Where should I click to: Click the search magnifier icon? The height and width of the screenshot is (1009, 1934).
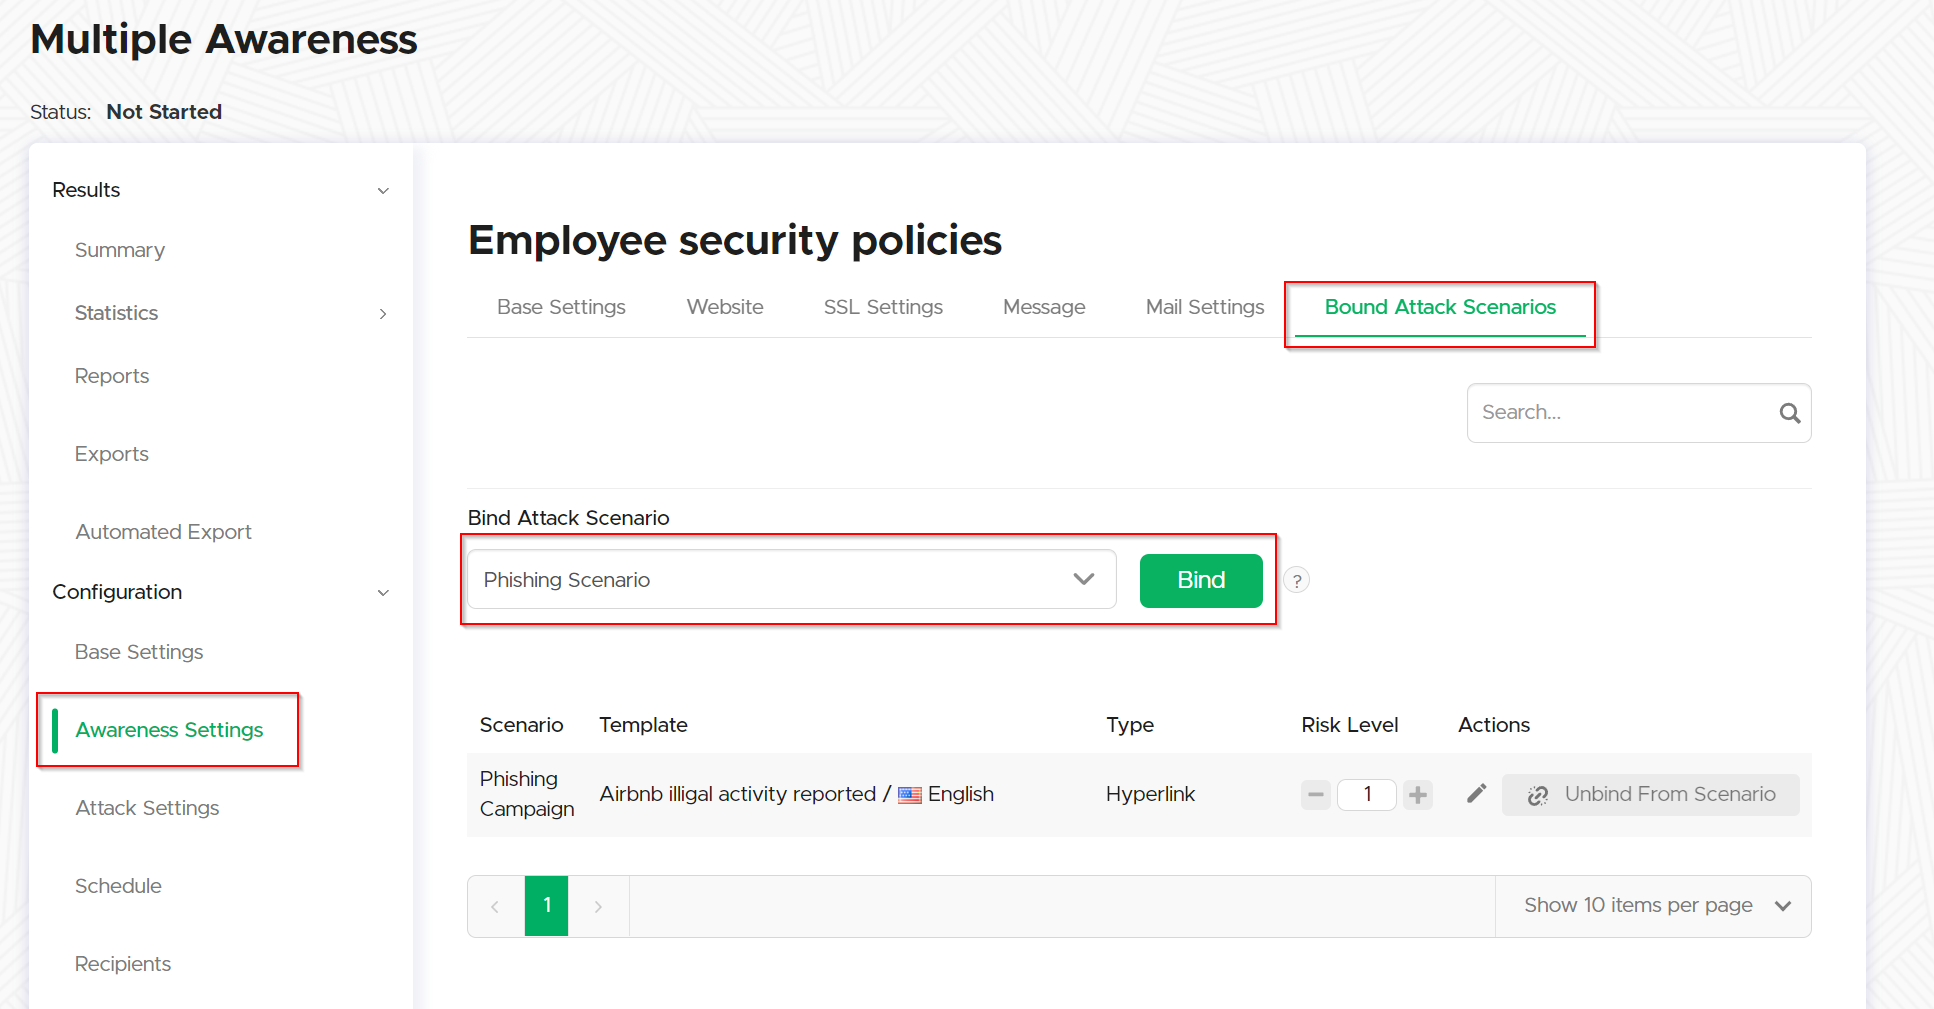(1789, 413)
